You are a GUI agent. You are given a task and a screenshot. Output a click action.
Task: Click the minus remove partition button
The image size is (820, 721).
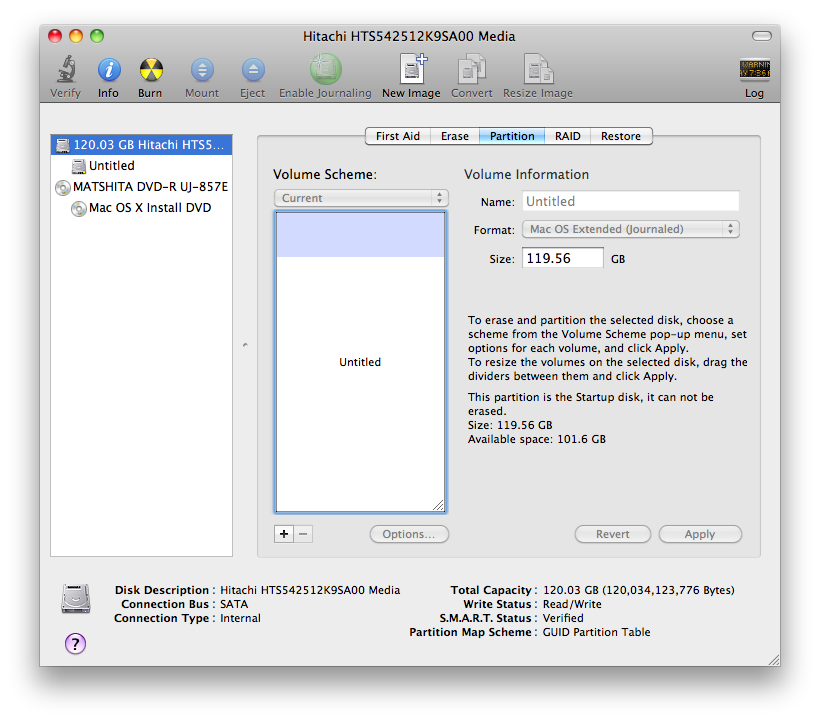[303, 534]
